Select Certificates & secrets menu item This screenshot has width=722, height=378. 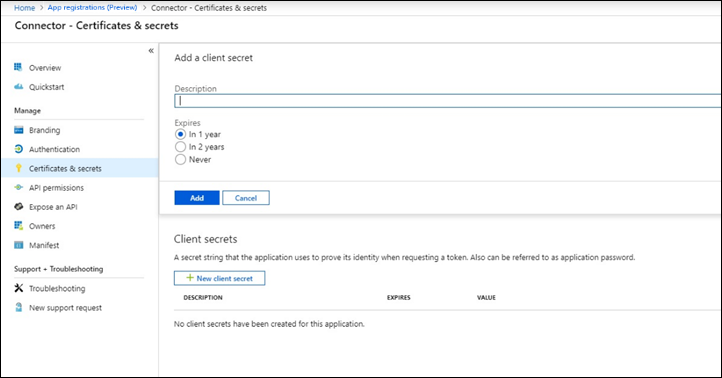[80, 168]
